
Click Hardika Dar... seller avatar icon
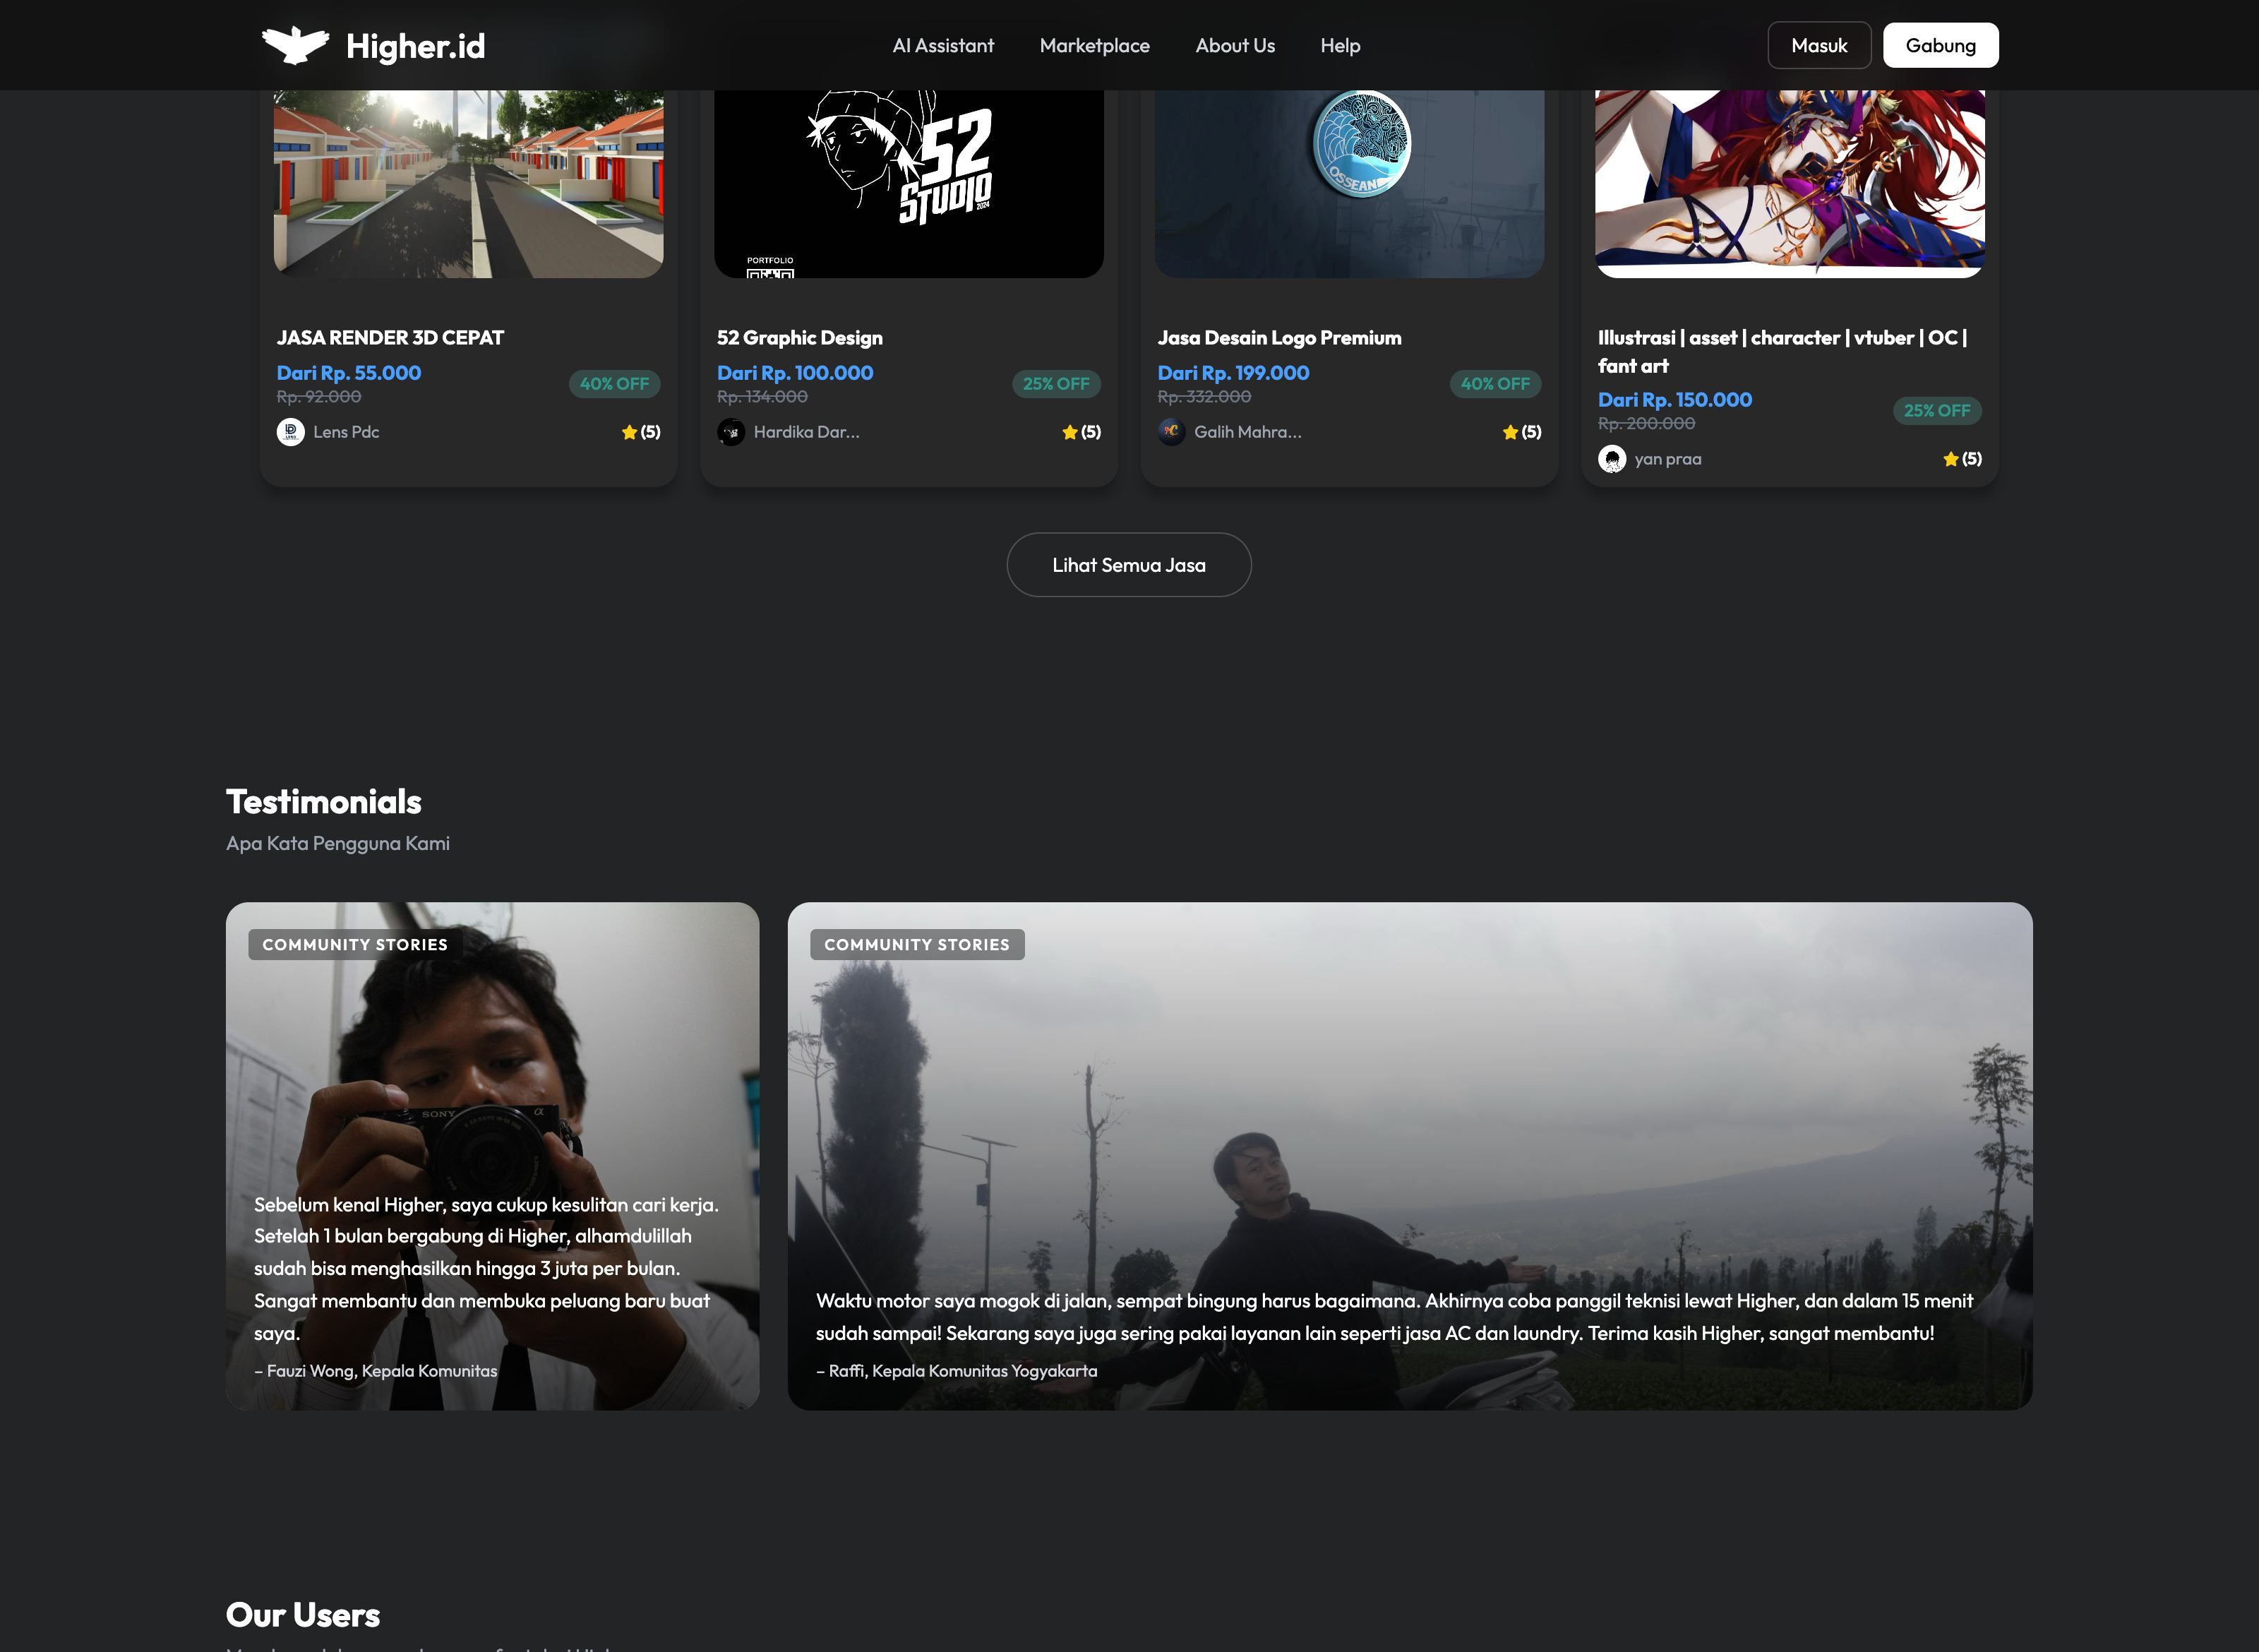(731, 432)
